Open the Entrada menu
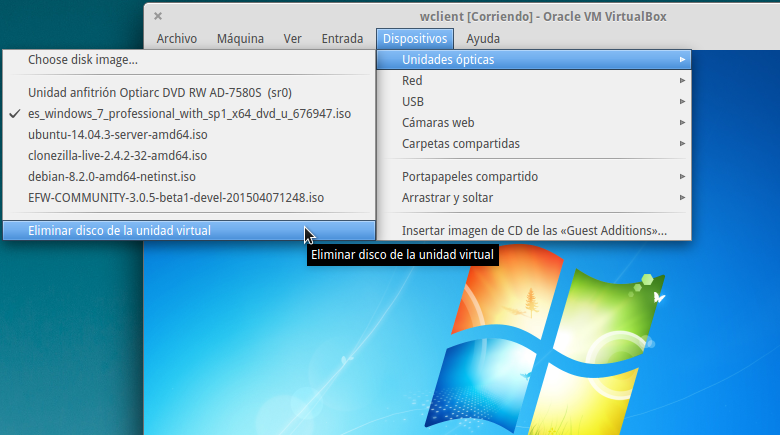The width and height of the screenshot is (780, 435). pos(342,39)
